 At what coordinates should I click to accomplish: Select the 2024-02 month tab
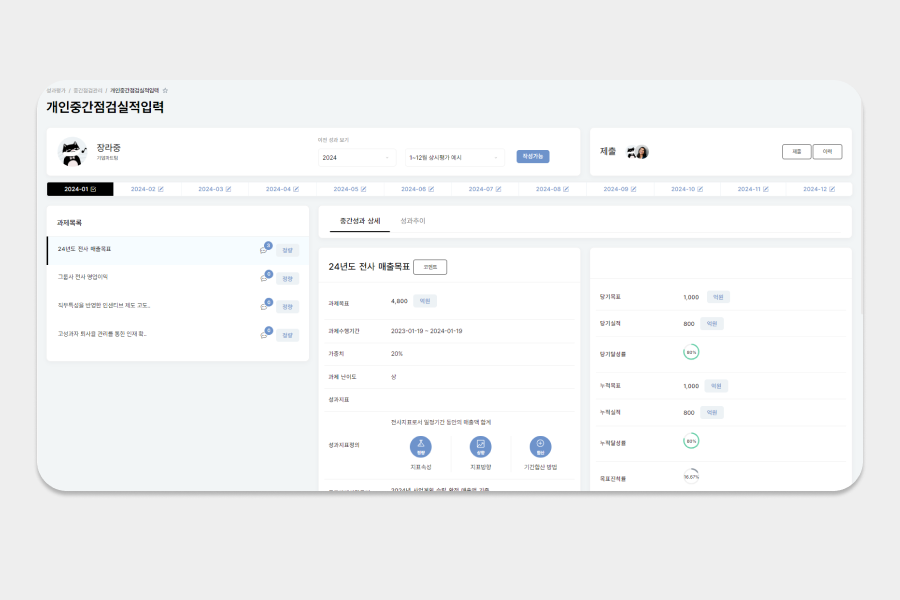[x=147, y=189]
